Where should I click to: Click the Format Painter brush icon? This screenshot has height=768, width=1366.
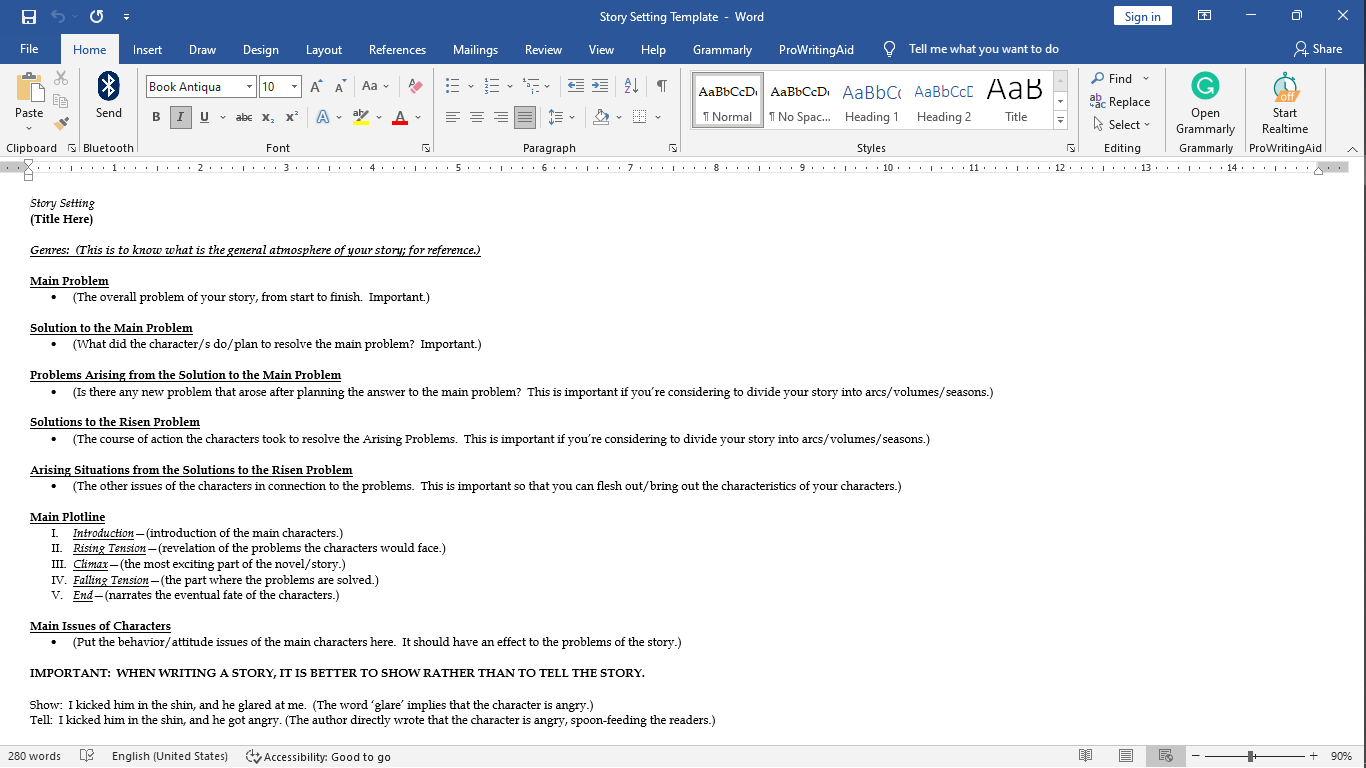(61, 124)
